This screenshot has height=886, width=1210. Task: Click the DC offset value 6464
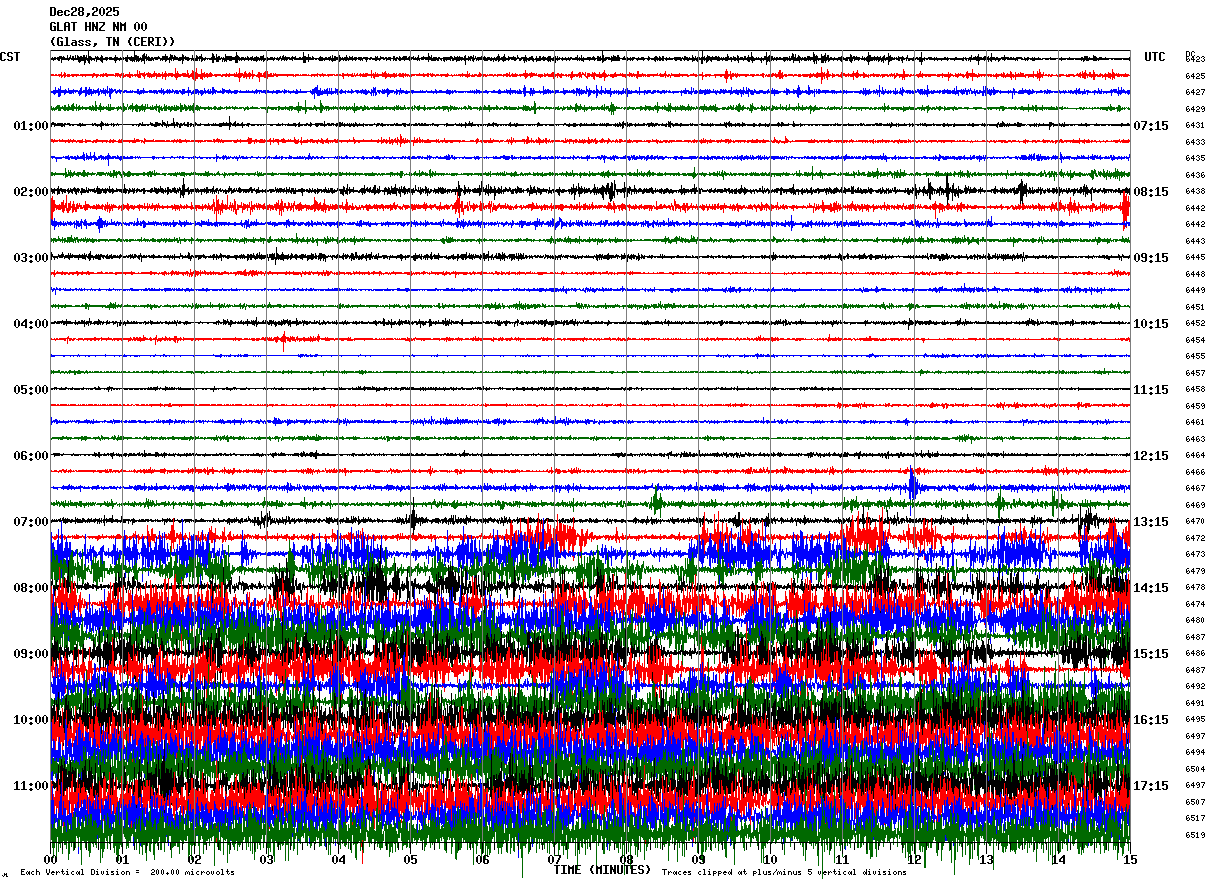(1195, 455)
